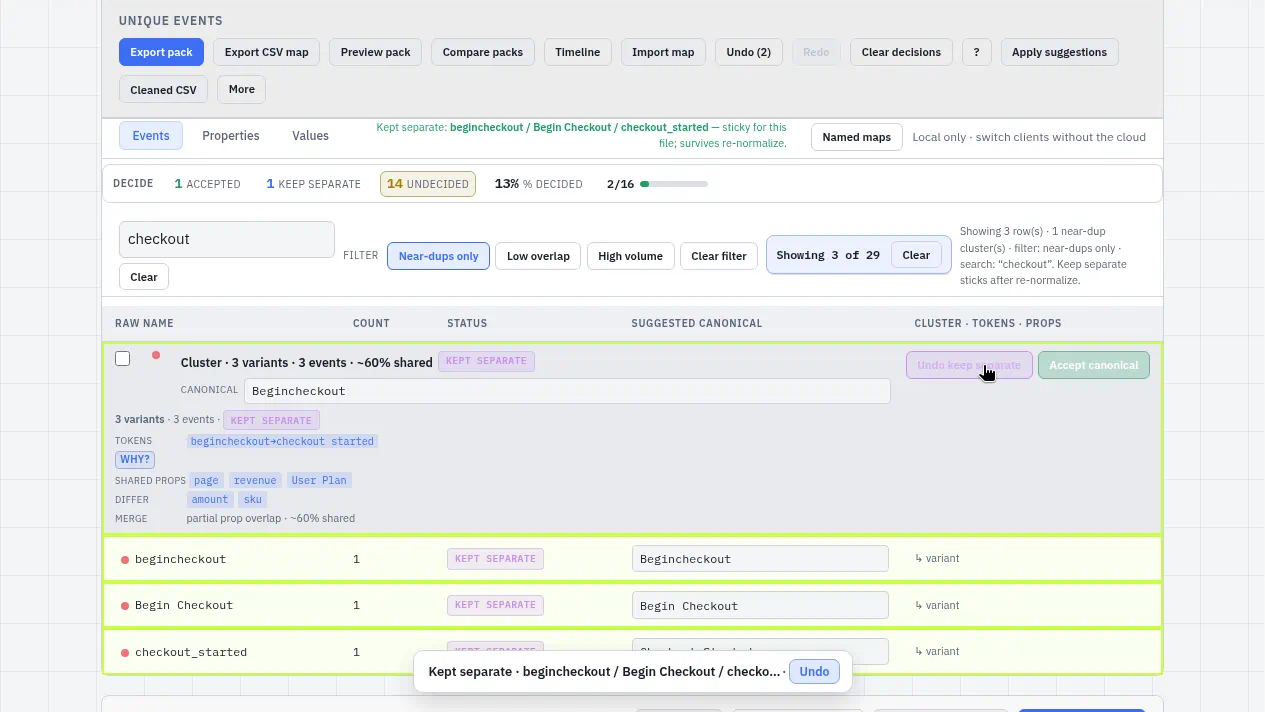Click the 1 Keep separate counter

(x=313, y=184)
